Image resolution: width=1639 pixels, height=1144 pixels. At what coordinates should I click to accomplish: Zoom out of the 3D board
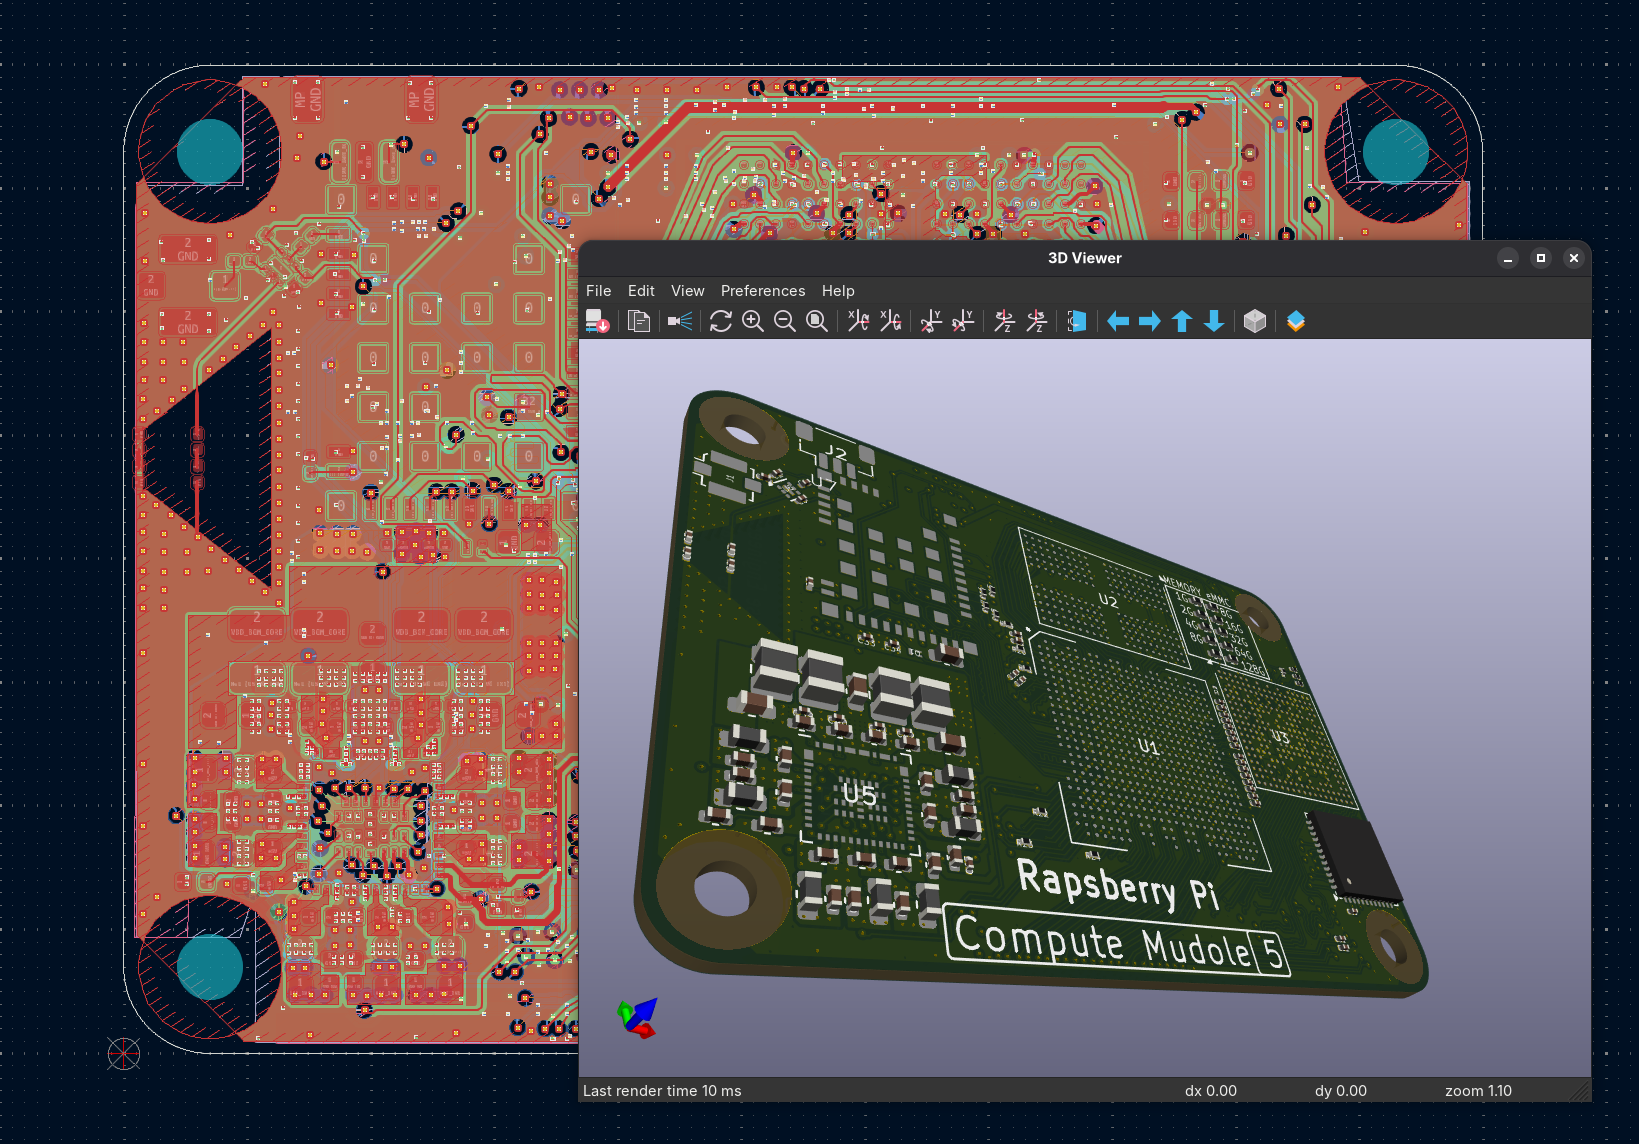[x=785, y=321]
